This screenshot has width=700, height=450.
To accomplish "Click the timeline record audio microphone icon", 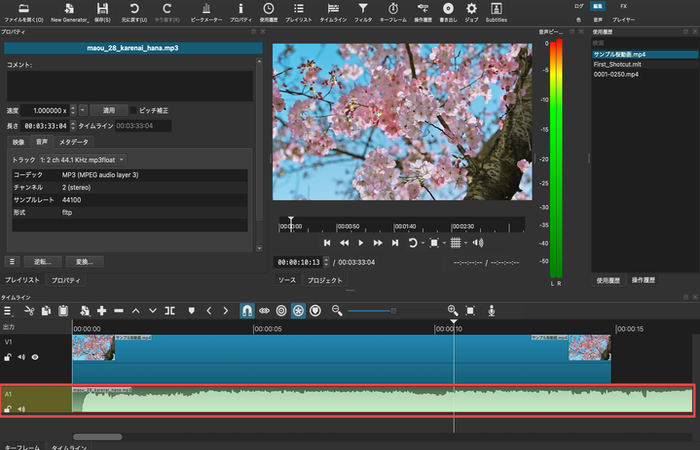I will (x=492, y=311).
